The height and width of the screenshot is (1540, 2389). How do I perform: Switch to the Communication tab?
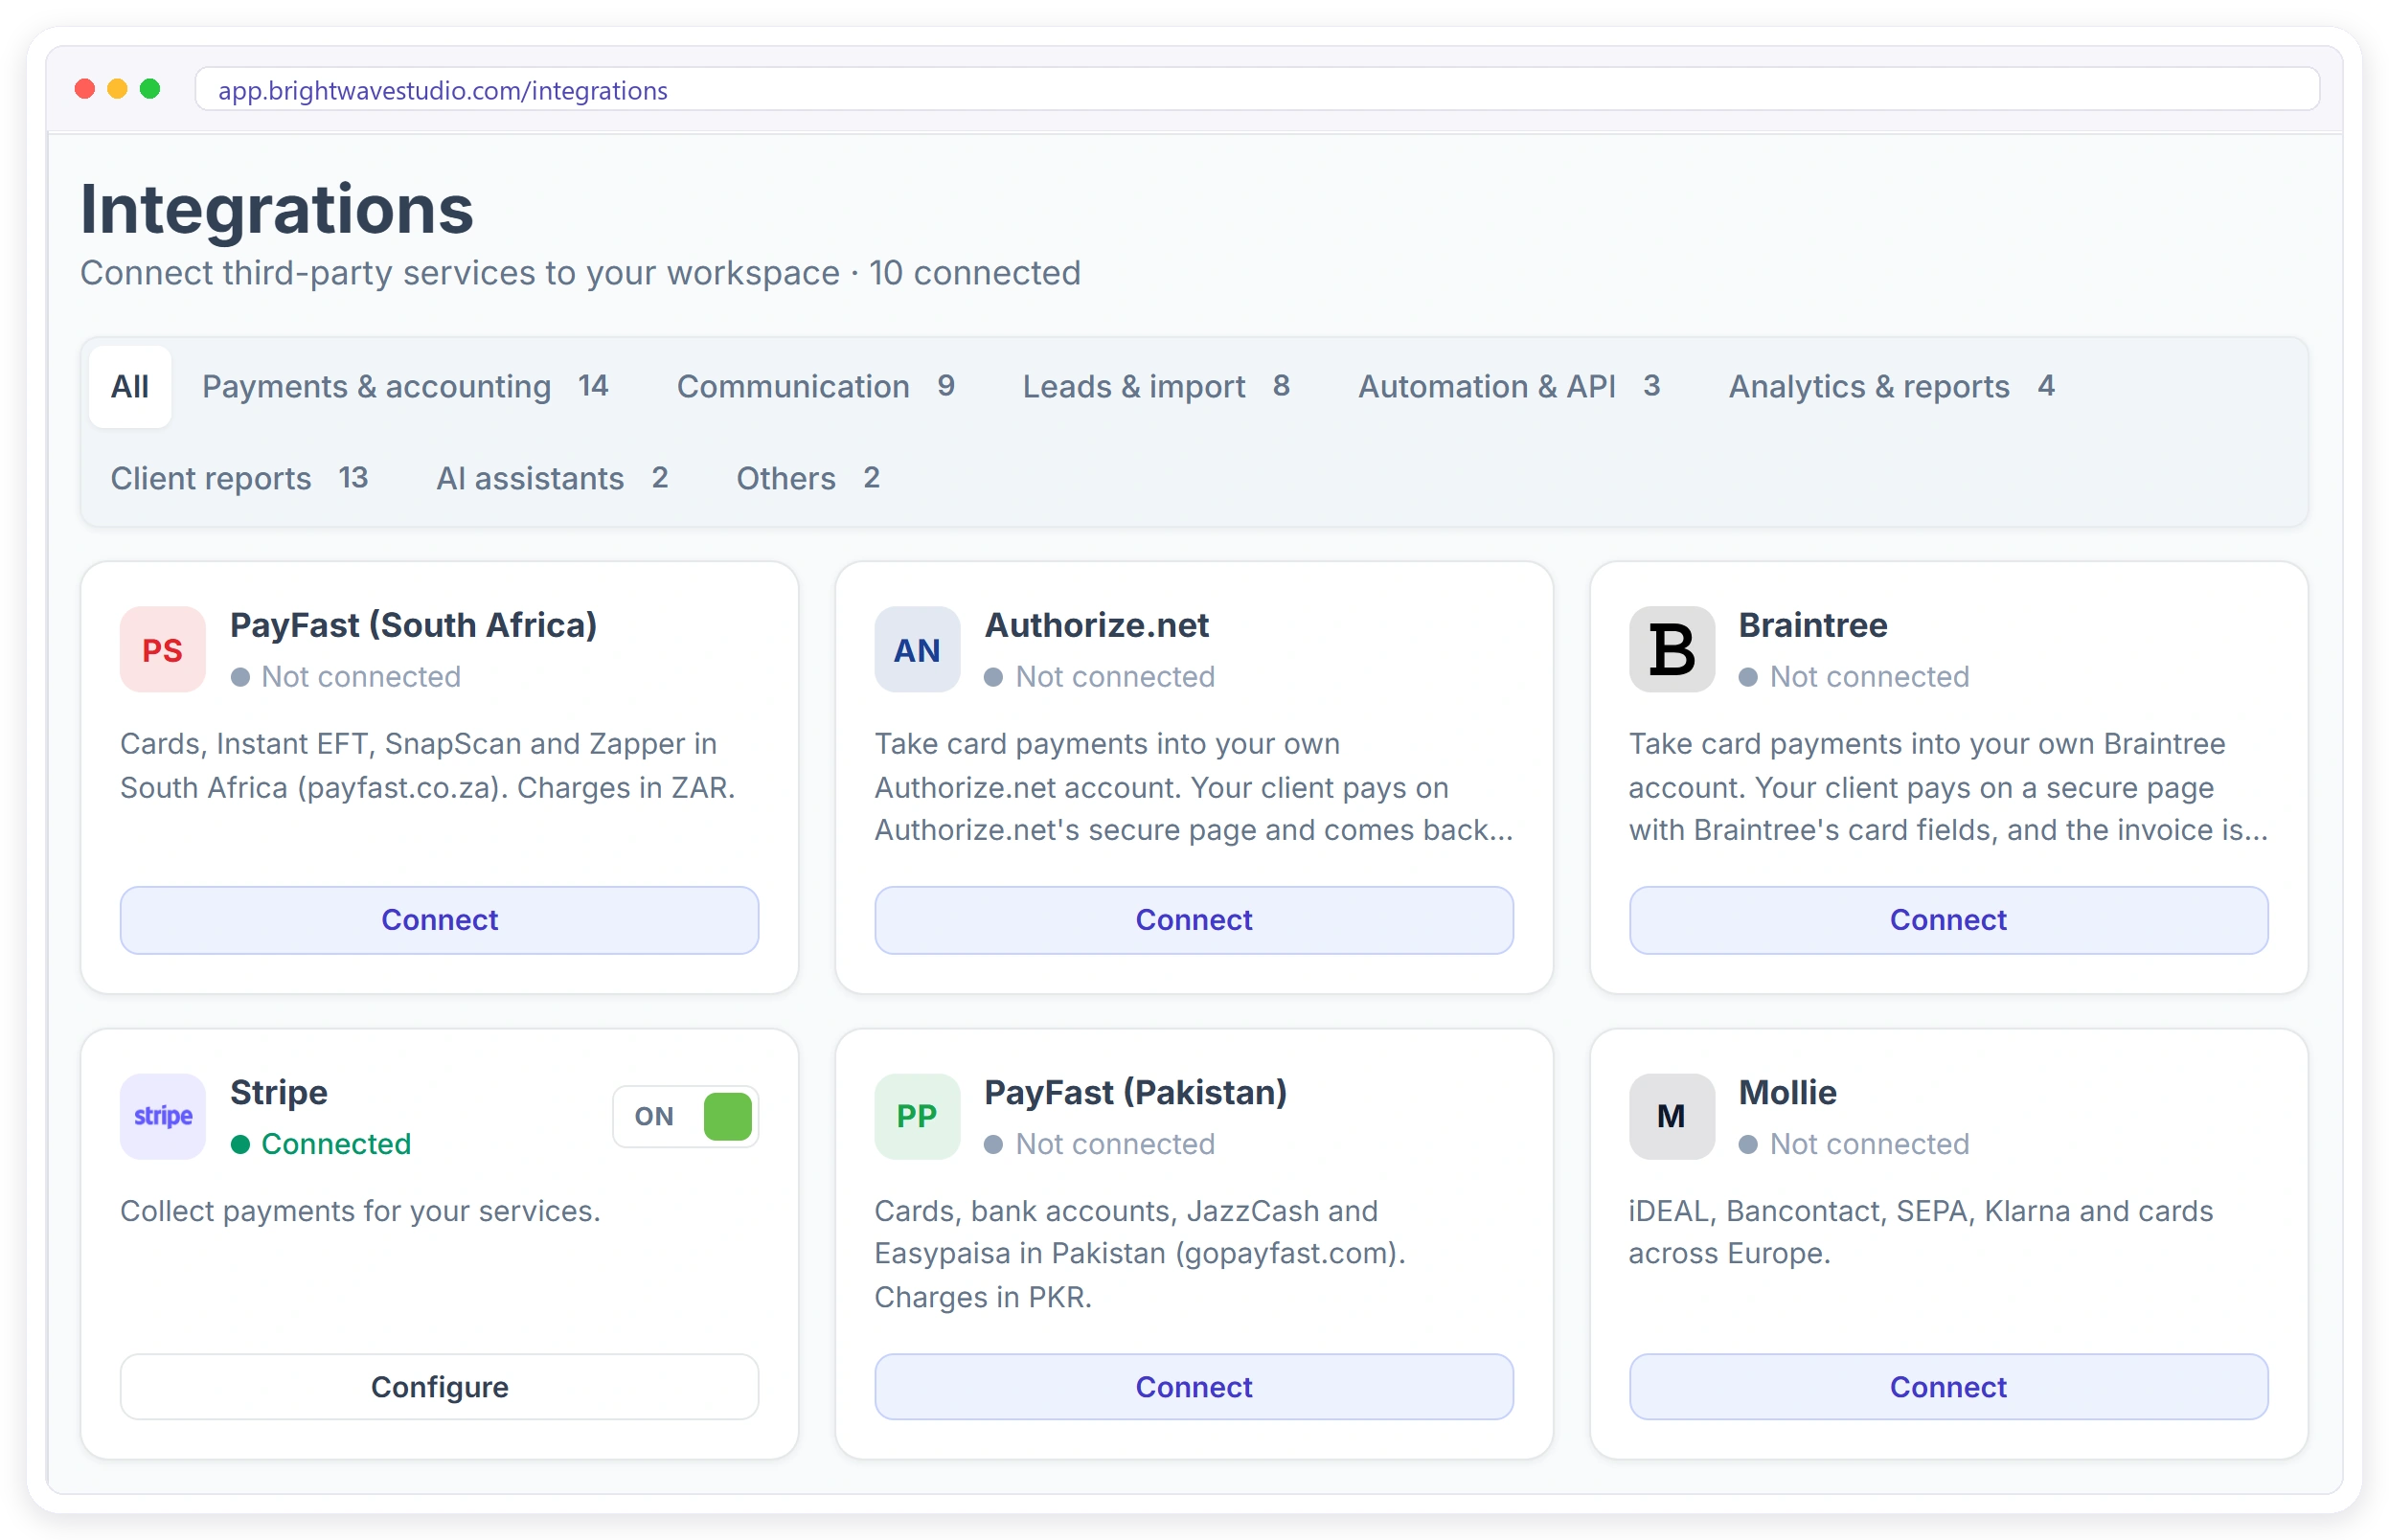[816, 387]
